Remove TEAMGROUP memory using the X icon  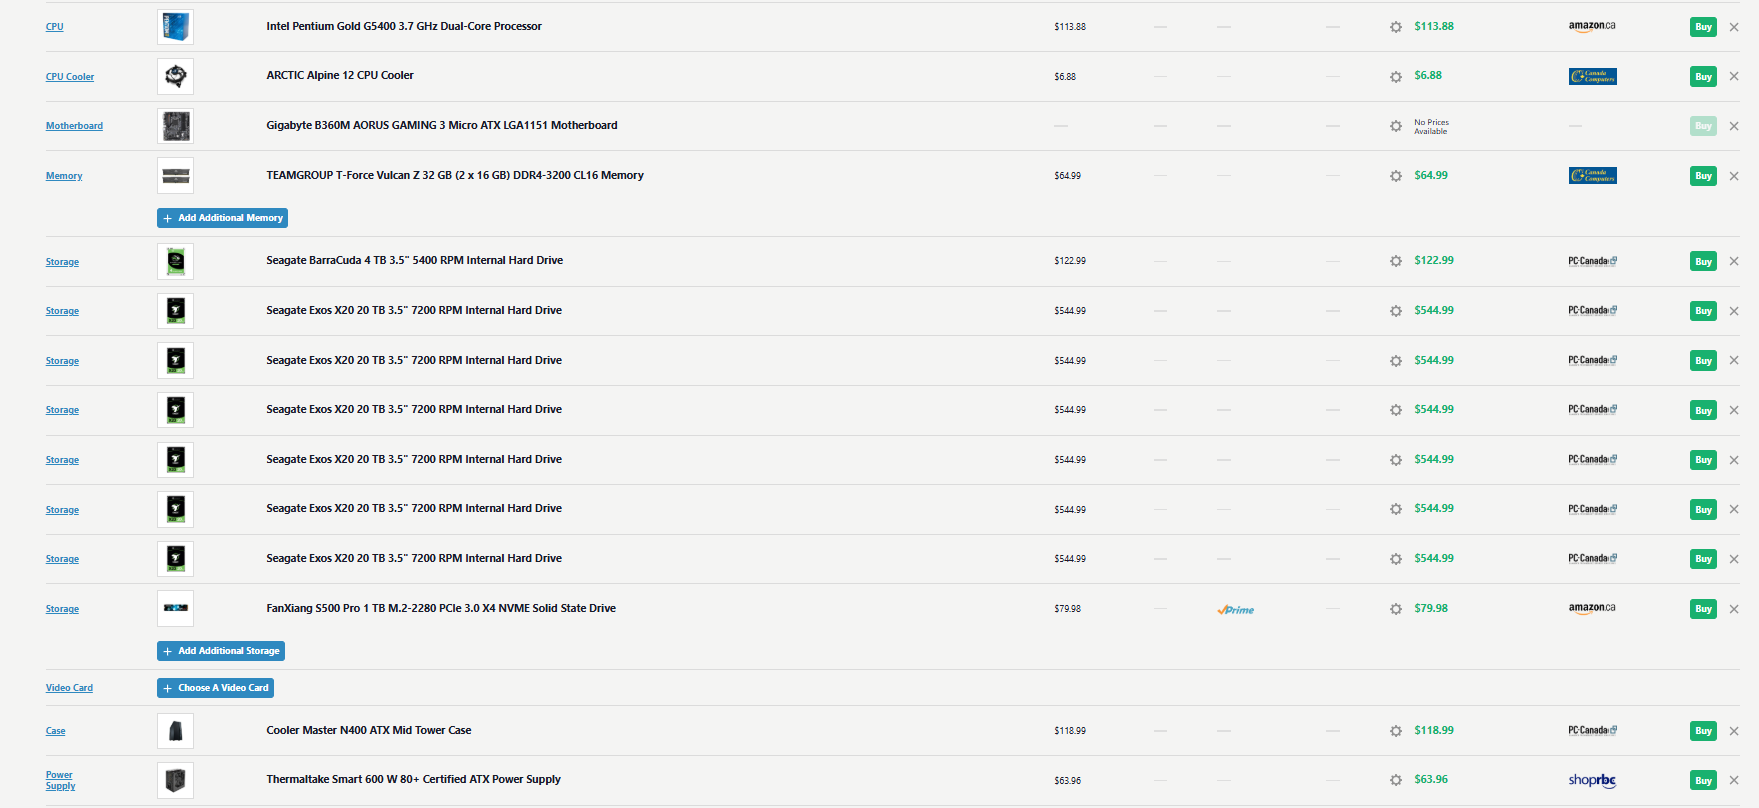pos(1734,176)
